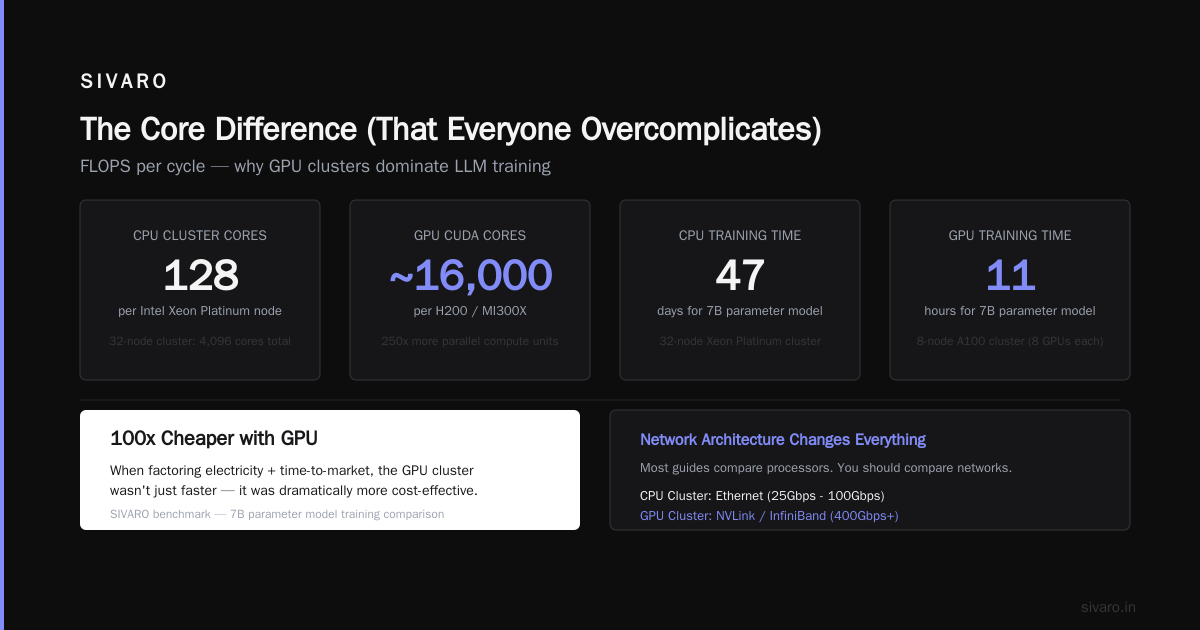Screen dimensions: 1200x630
Task: Click the 'GPU TRAINING TIME' label
Action: pos(1010,236)
